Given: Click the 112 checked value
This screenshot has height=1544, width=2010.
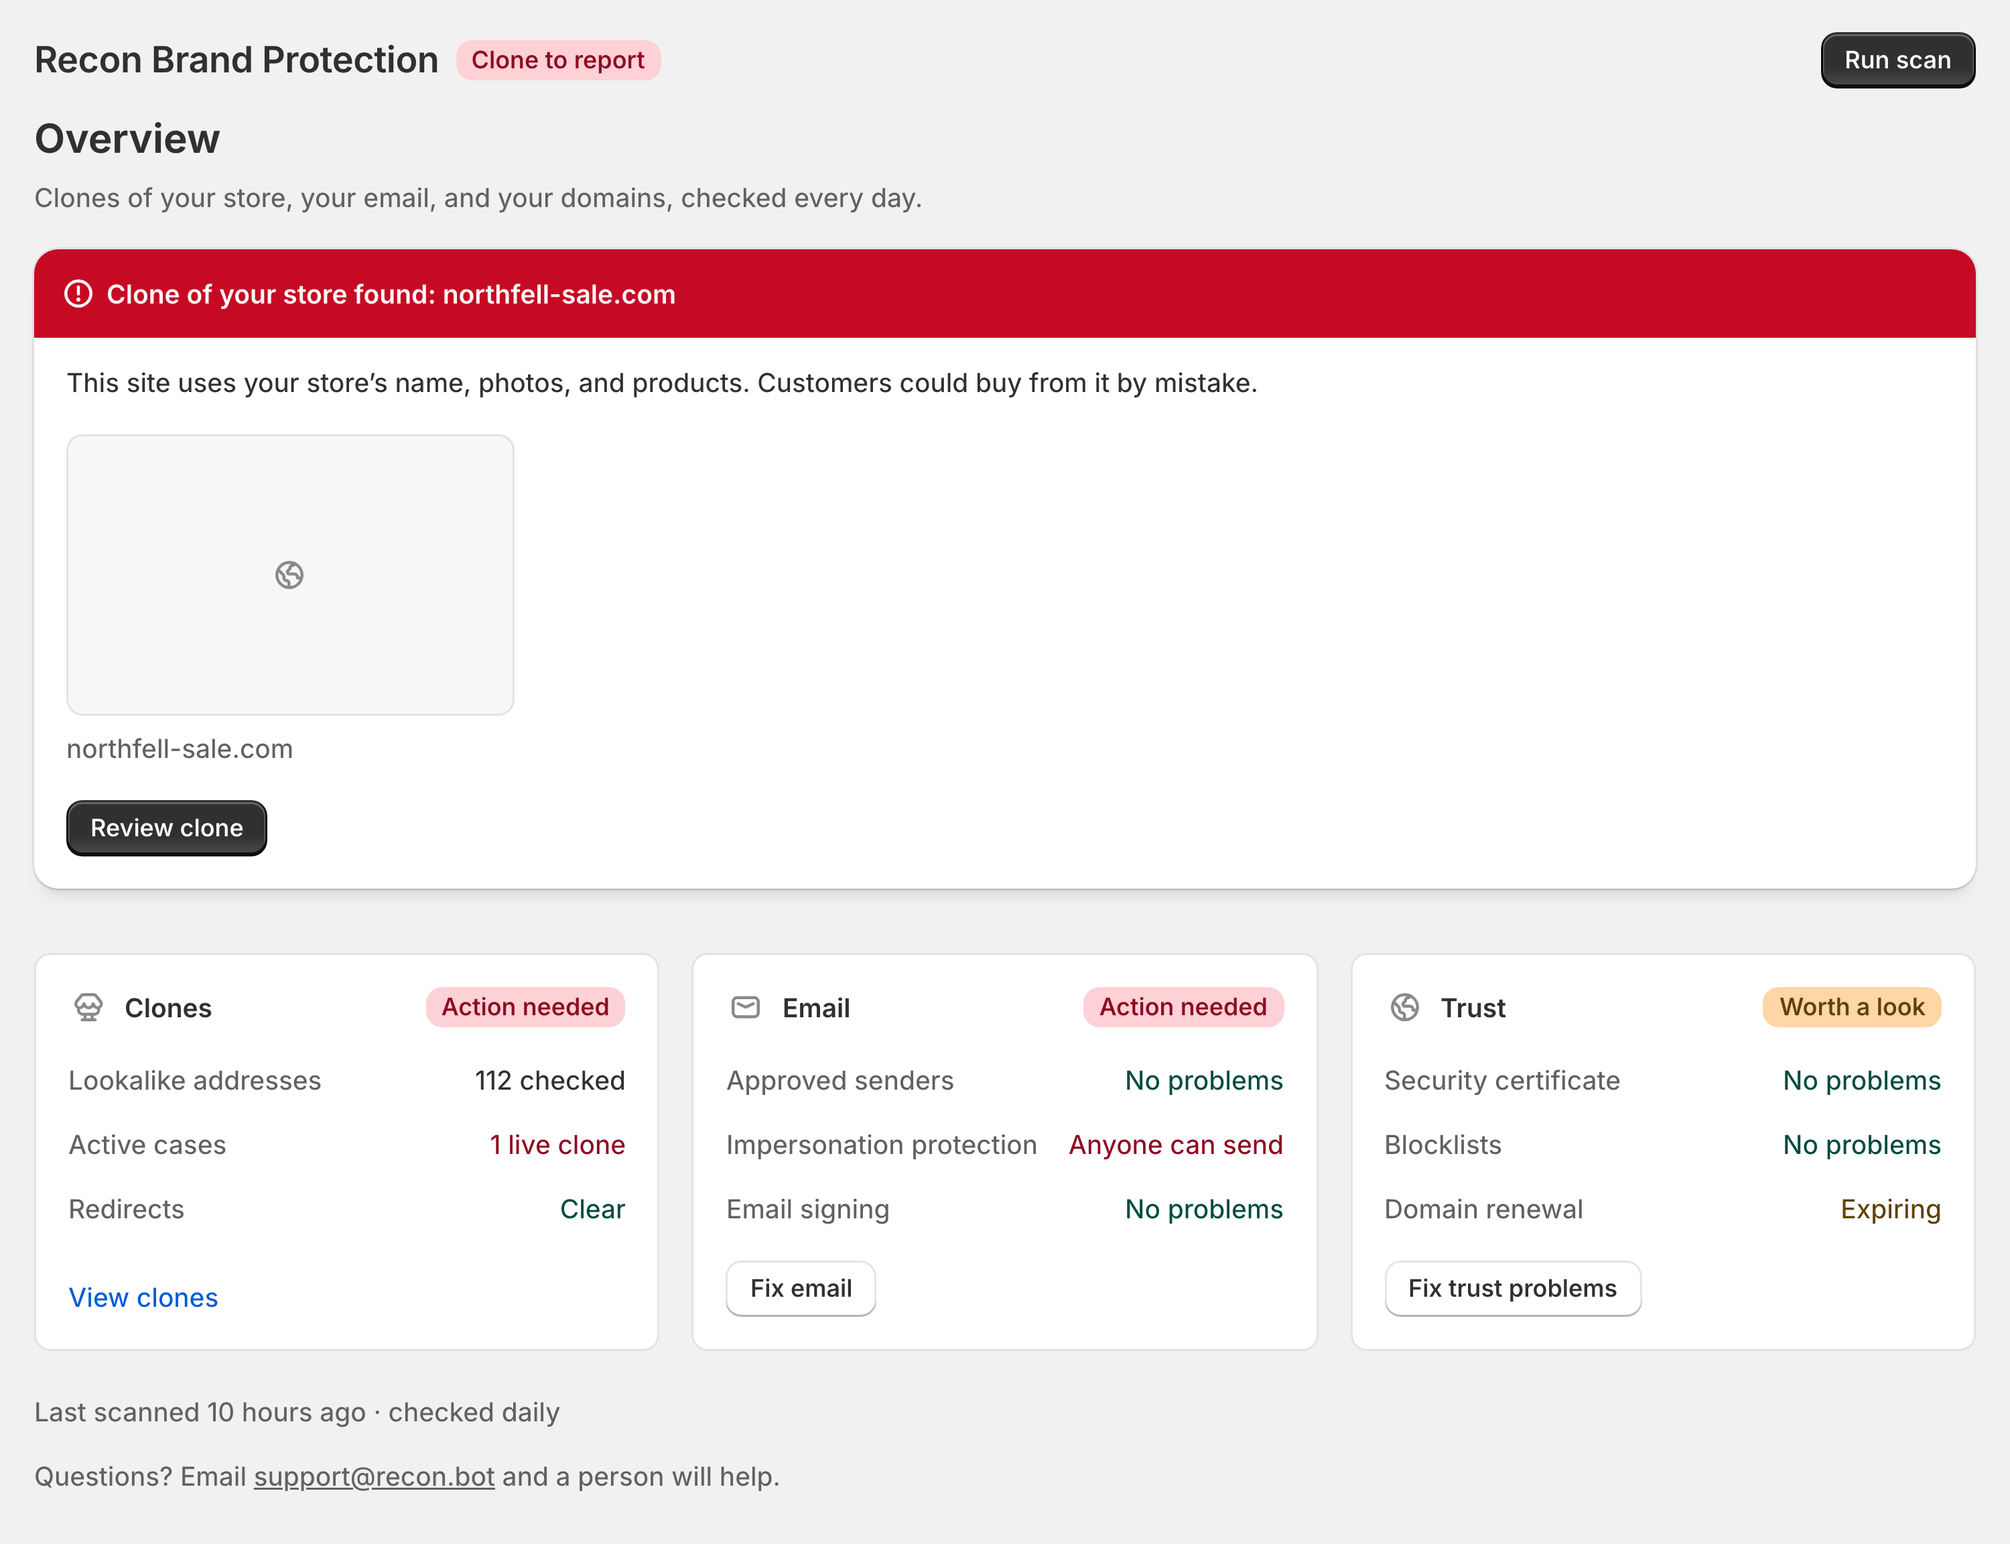Looking at the screenshot, I should pyautogui.click(x=550, y=1081).
